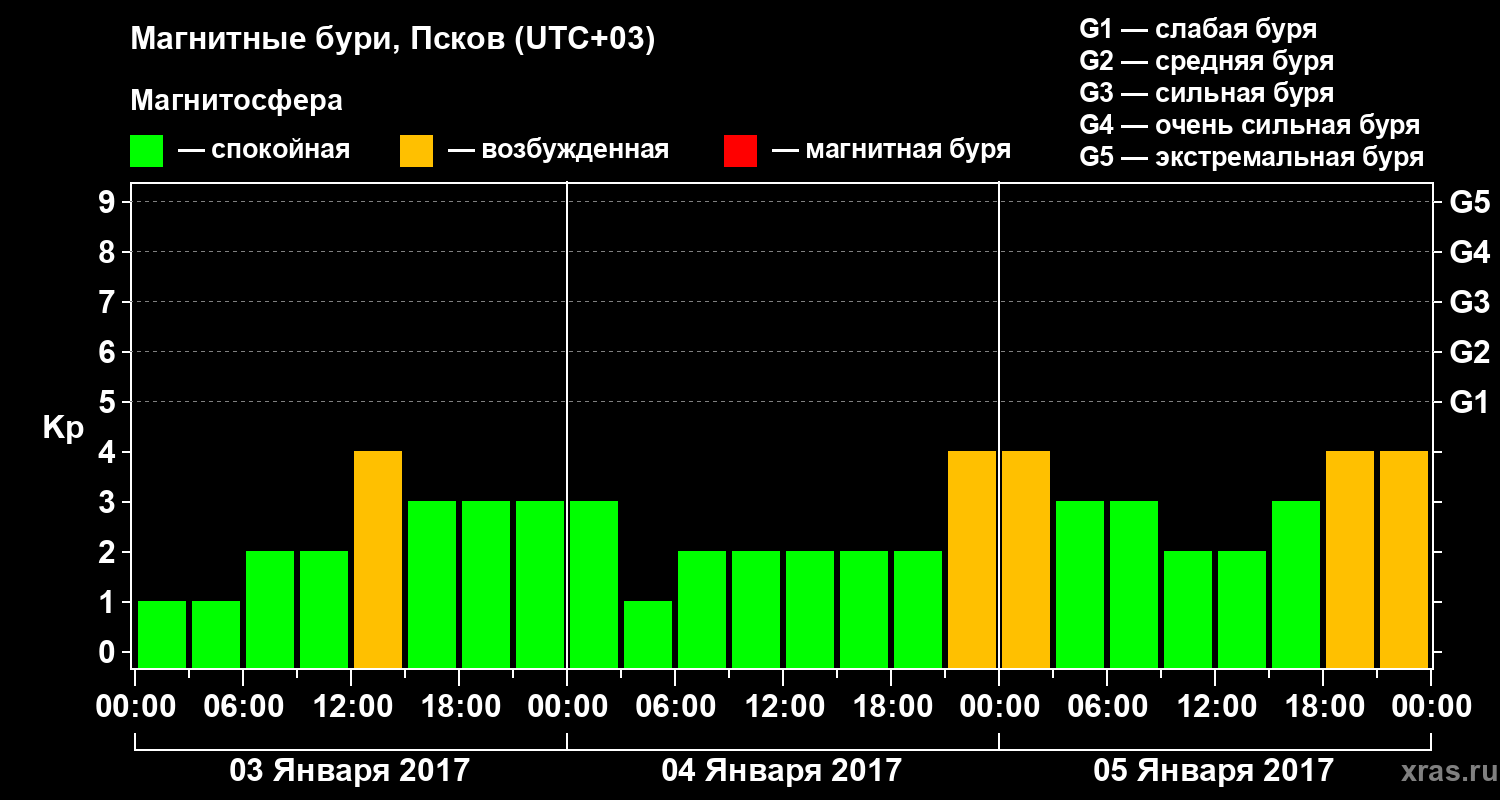Click the '— возбужденная' legend label
Viewport: 1500px width, 800px height.
tap(559, 150)
